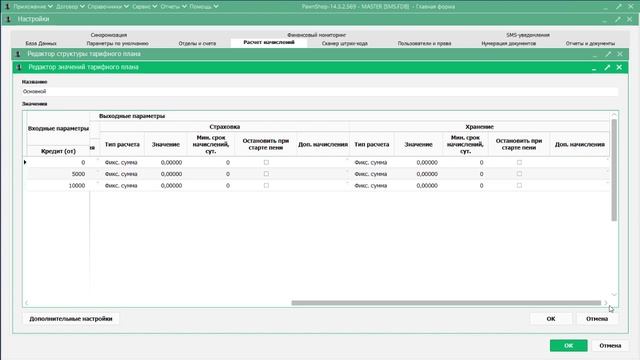The image size is (640, 360).
Task: Click the Кредит (от) column header
Action: coord(58,151)
